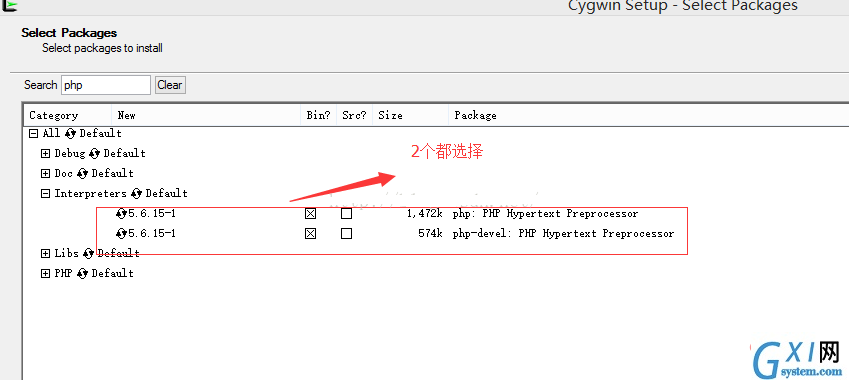Click the 574k size value

click(x=430, y=233)
